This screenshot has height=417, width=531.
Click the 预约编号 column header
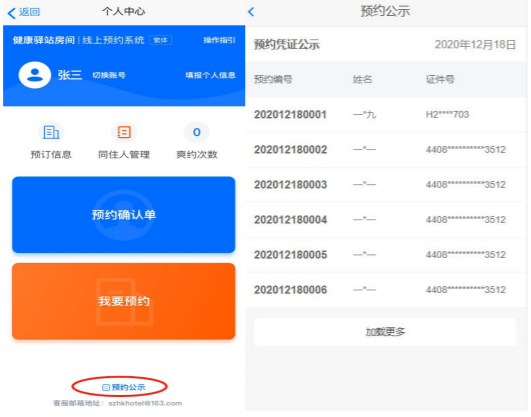273,80
